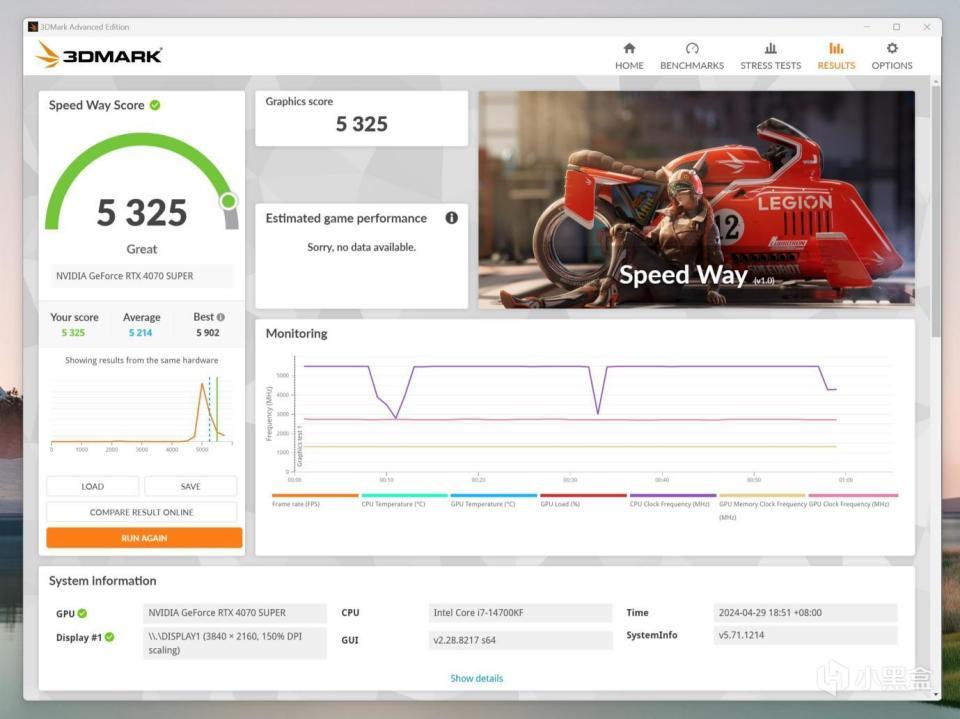Viewport: 960px width, 719px height.
Task: Click the GPU field in System information
Action: [x=235, y=612]
